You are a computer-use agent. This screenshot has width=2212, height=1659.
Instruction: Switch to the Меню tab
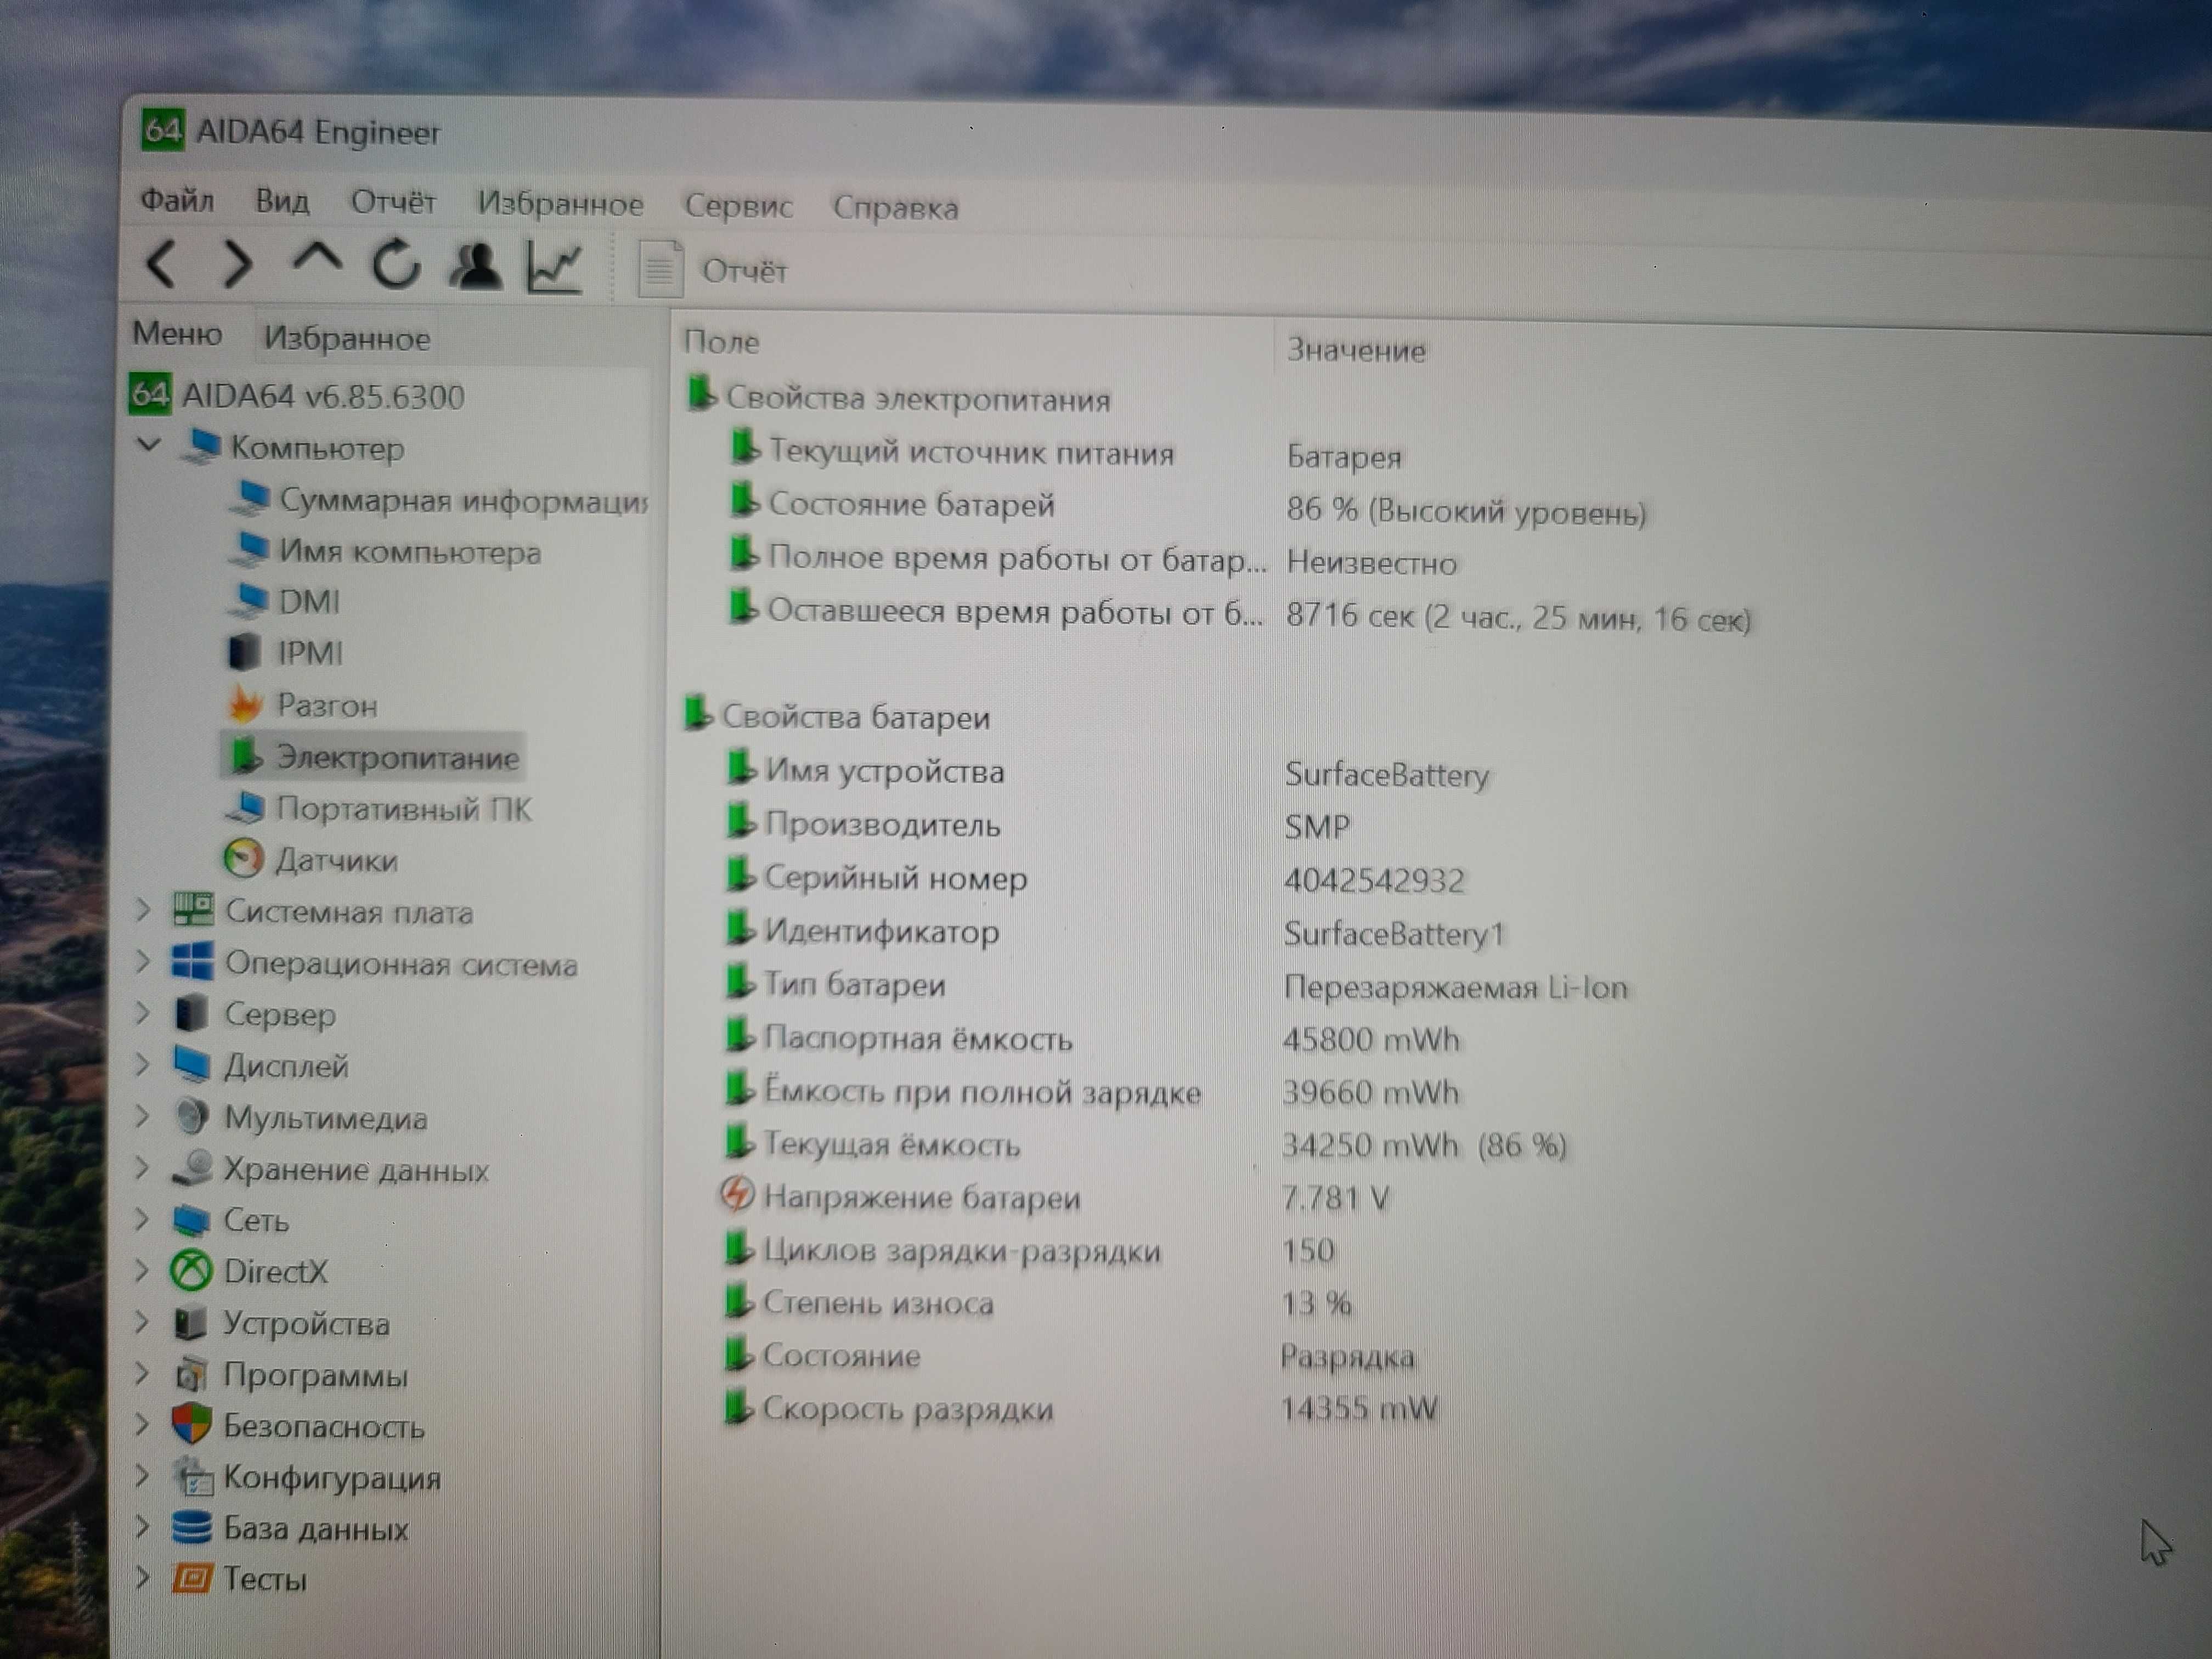pos(177,333)
